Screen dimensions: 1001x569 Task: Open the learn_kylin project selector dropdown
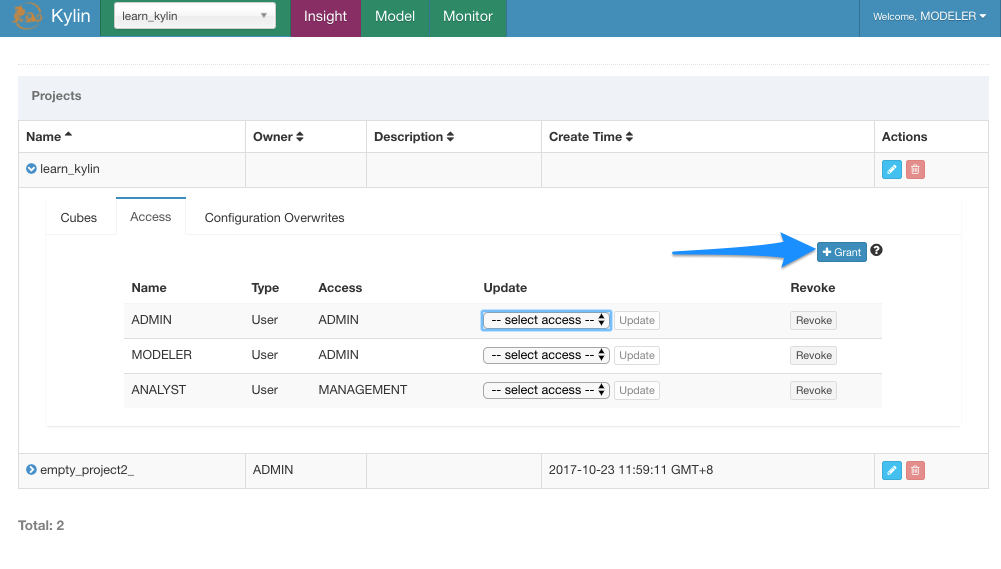tap(195, 16)
